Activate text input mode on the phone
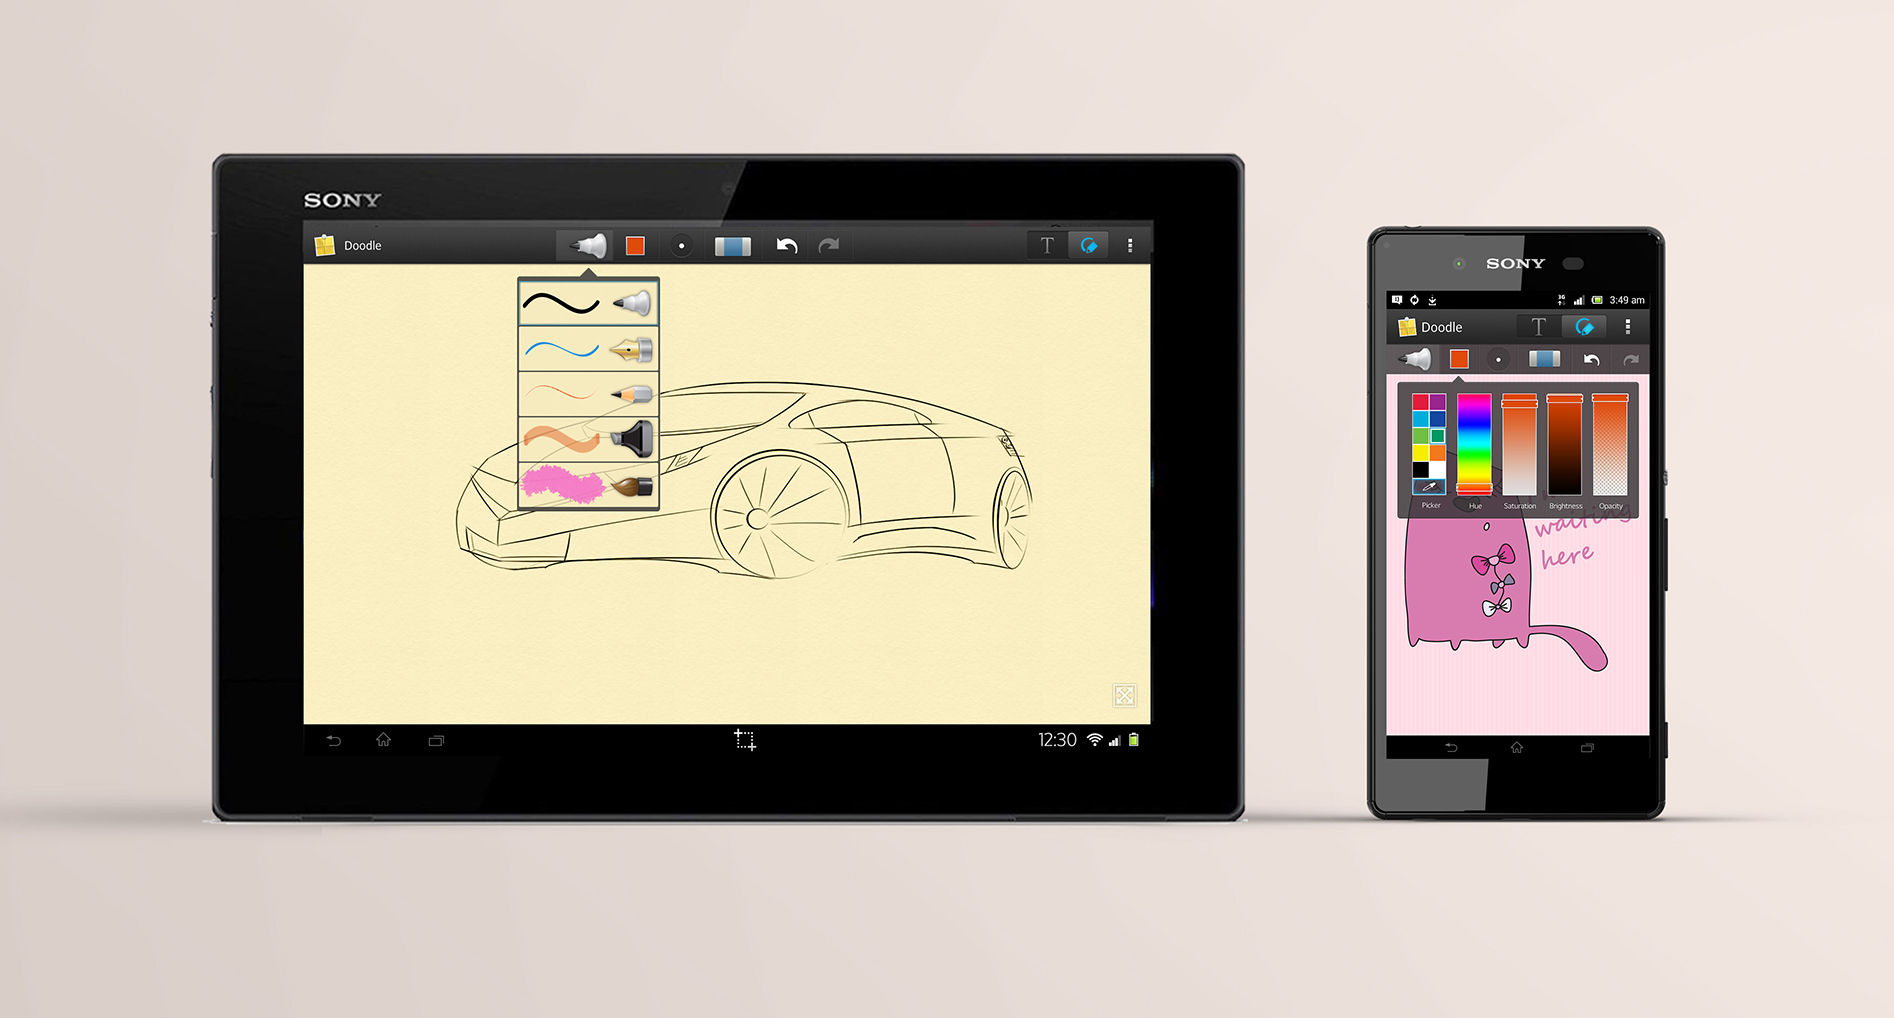This screenshot has height=1018, width=1894. [1537, 326]
